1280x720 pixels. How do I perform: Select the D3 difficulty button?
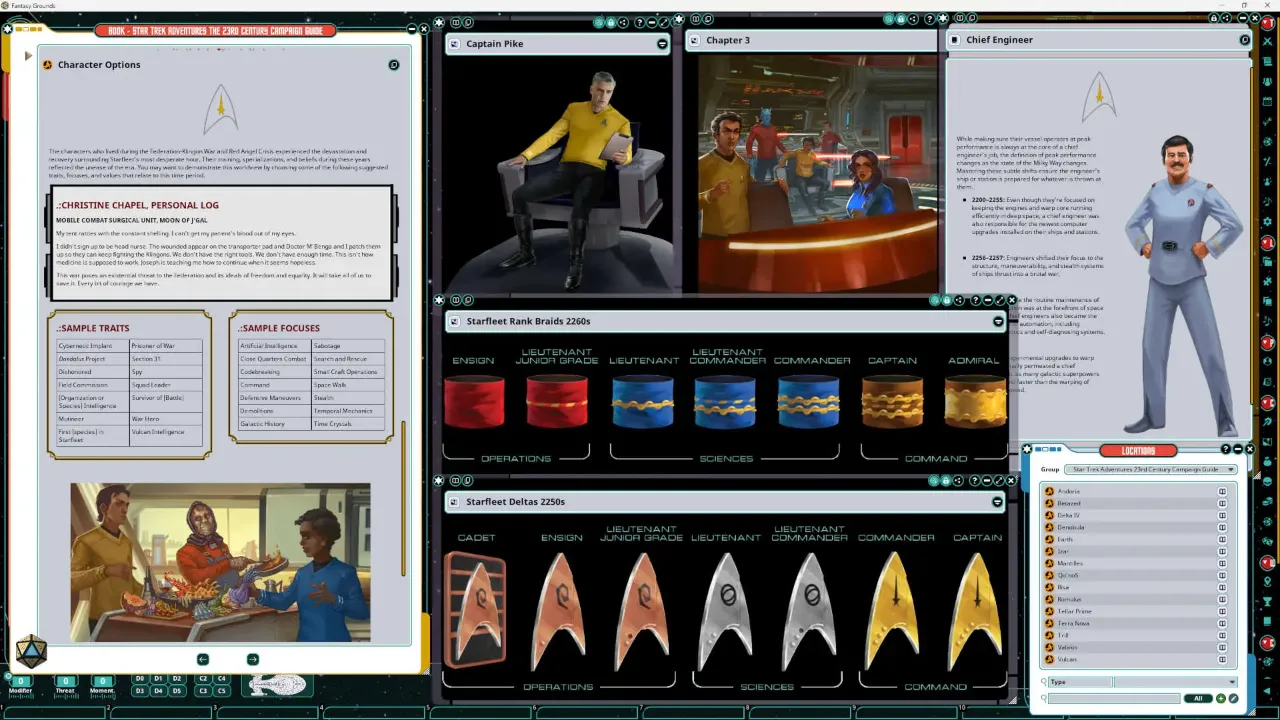(x=140, y=691)
